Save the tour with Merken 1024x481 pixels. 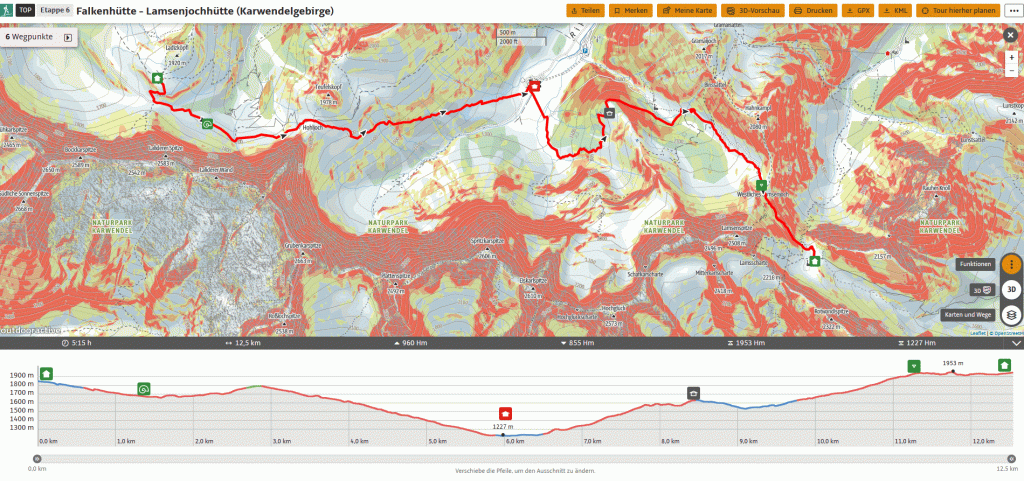pyautogui.click(x=632, y=10)
